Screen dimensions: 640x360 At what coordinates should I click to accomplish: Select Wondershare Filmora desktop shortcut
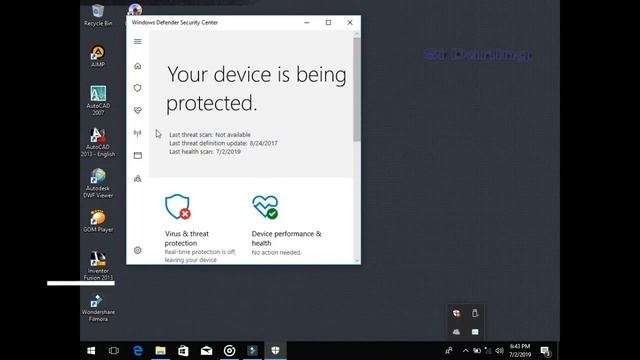coord(98,307)
